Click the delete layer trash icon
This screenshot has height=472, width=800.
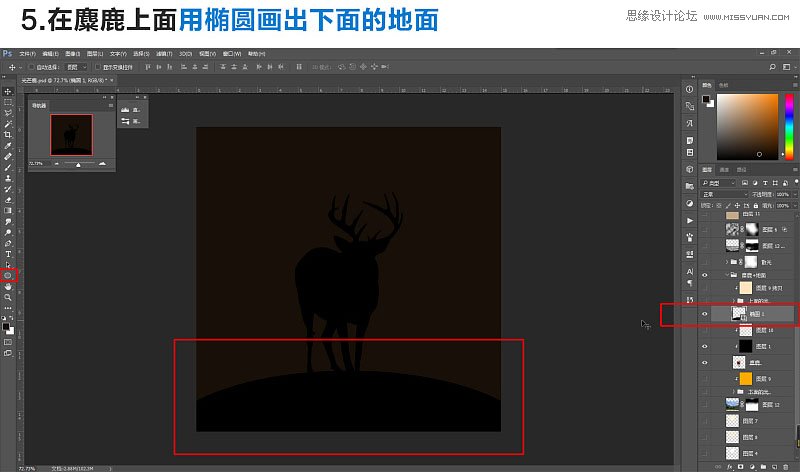[x=786, y=467]
